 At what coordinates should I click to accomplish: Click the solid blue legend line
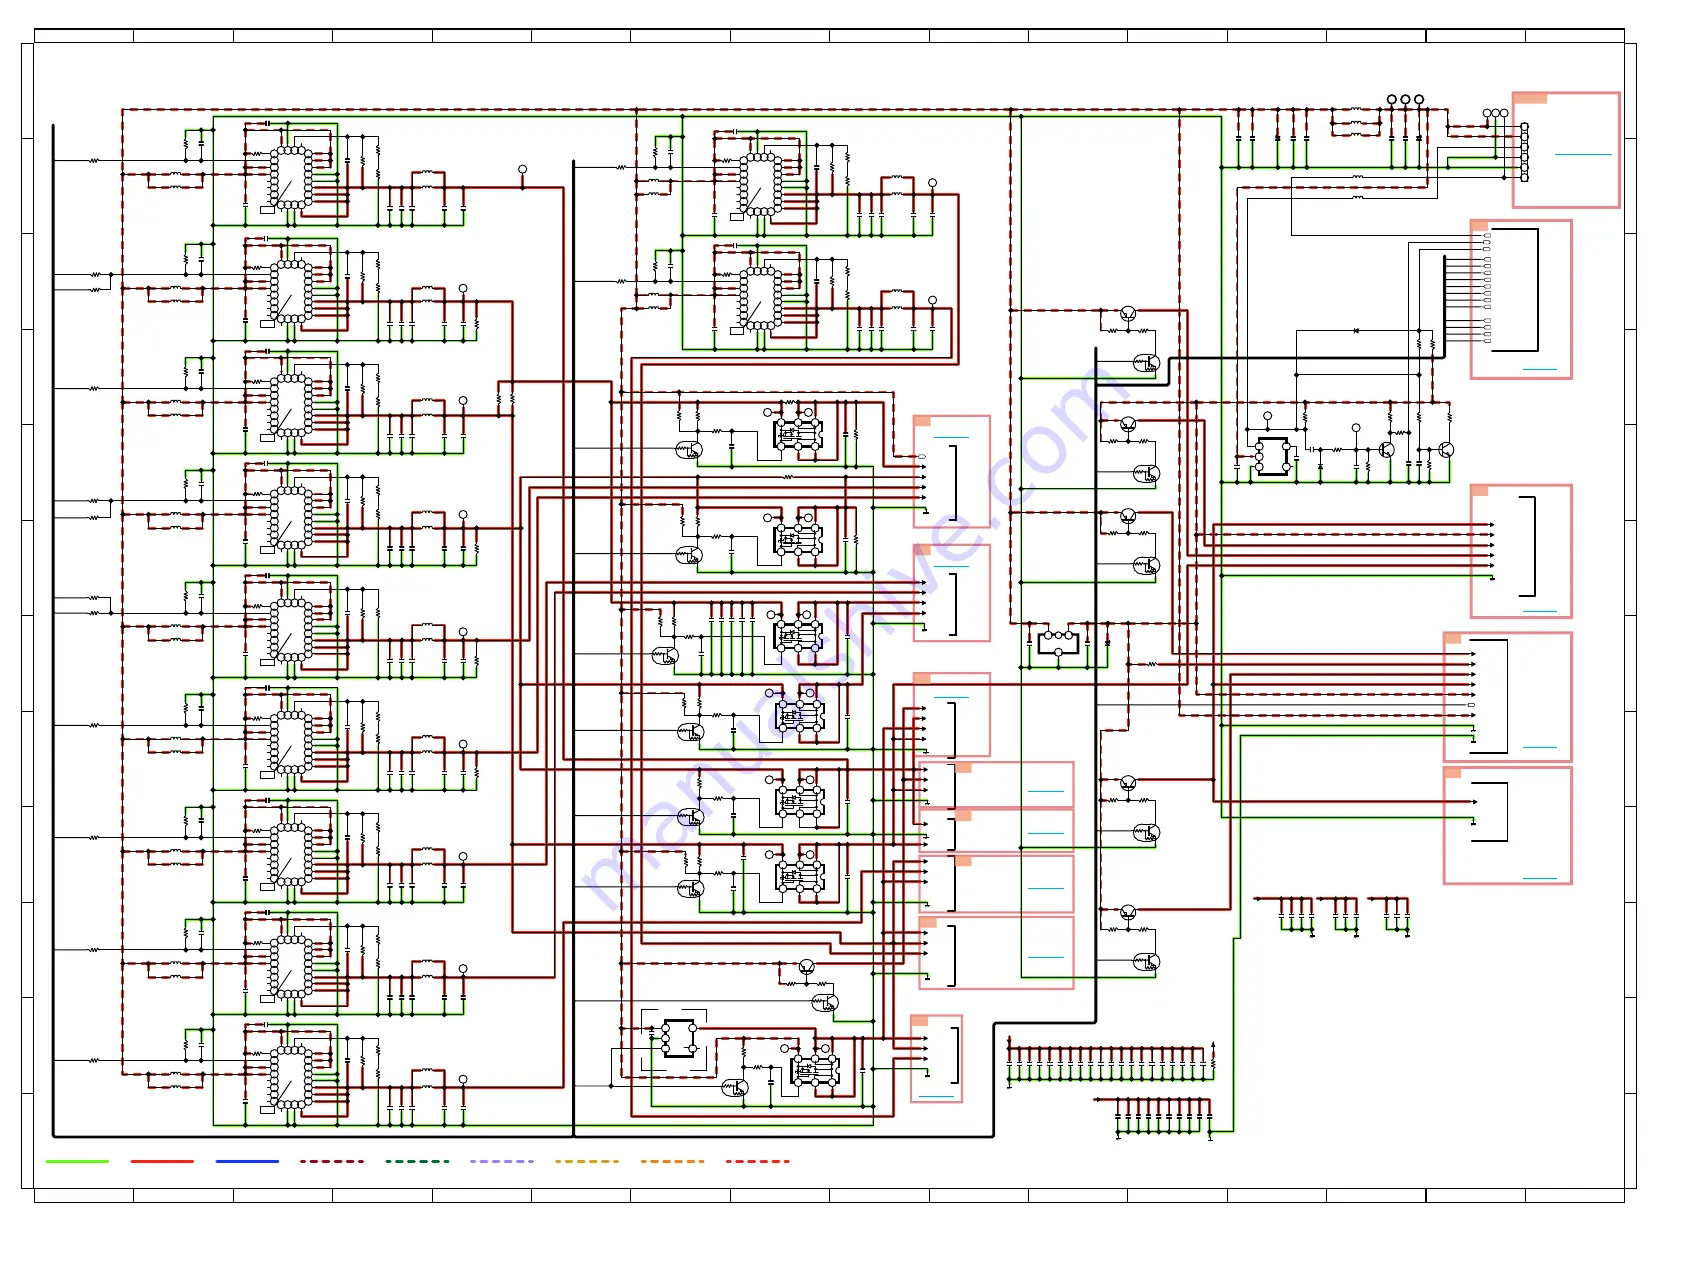(247, 1161)
